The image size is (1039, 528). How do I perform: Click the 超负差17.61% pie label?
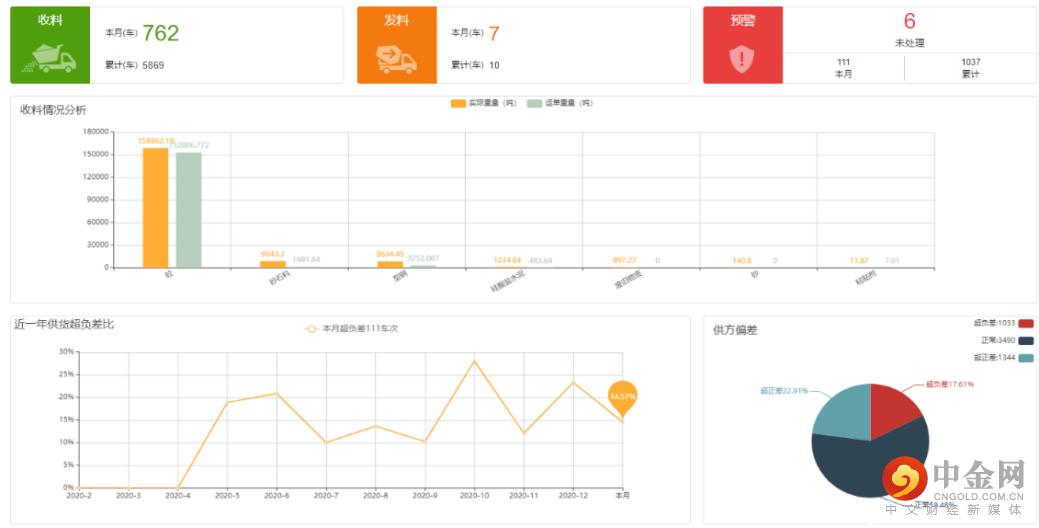950,384
